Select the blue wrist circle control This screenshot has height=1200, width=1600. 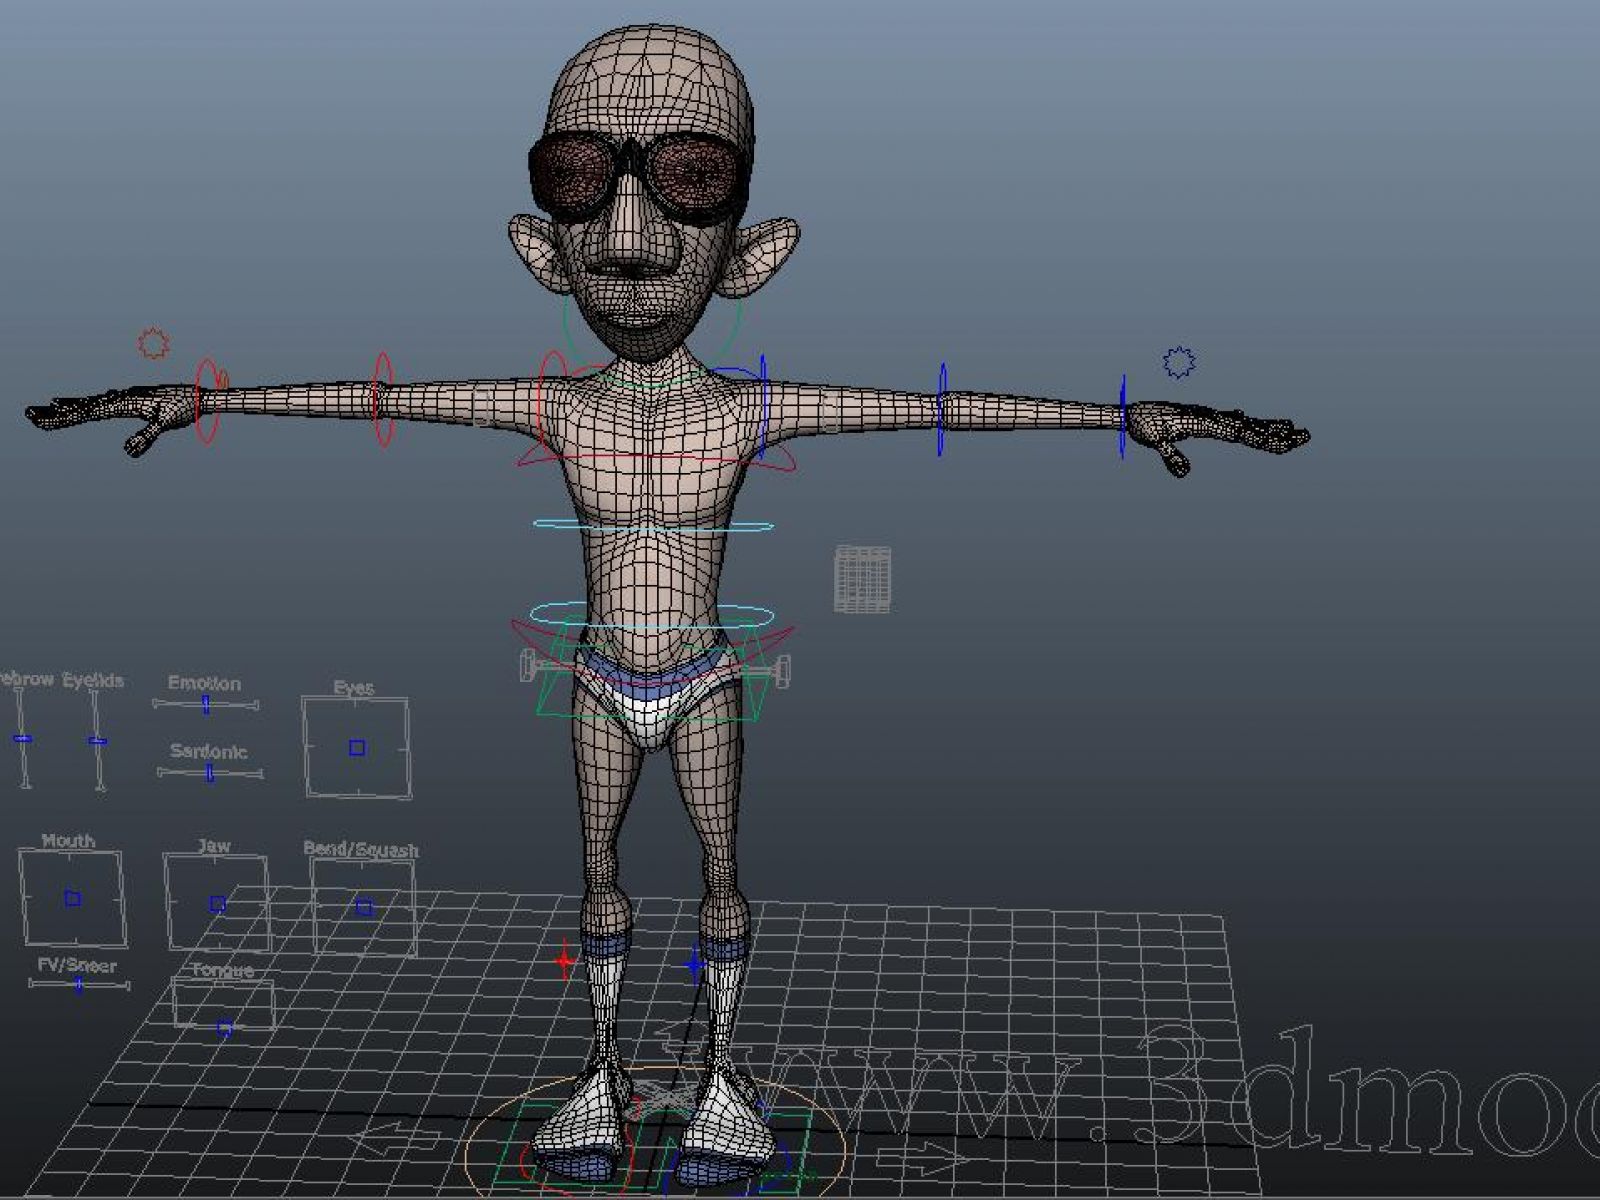point(1122,417)
